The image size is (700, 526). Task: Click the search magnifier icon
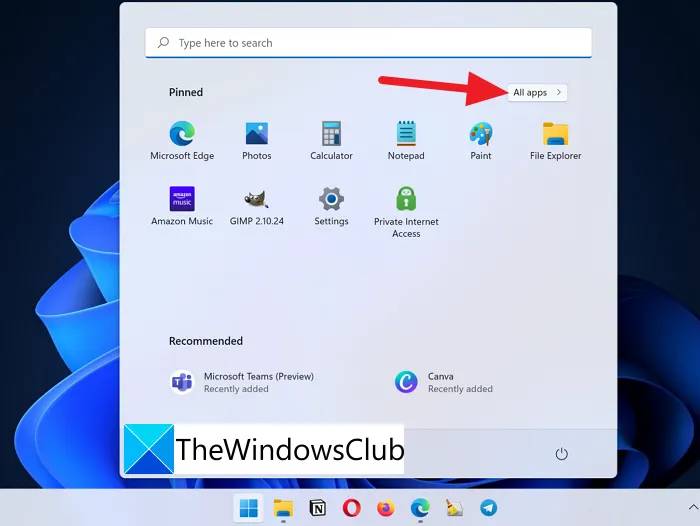(163, 42)
